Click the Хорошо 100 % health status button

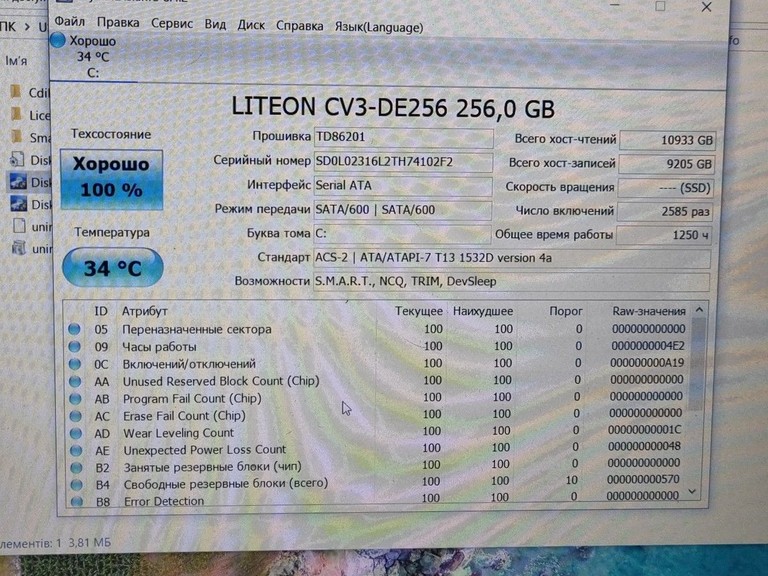coord(112,180)
